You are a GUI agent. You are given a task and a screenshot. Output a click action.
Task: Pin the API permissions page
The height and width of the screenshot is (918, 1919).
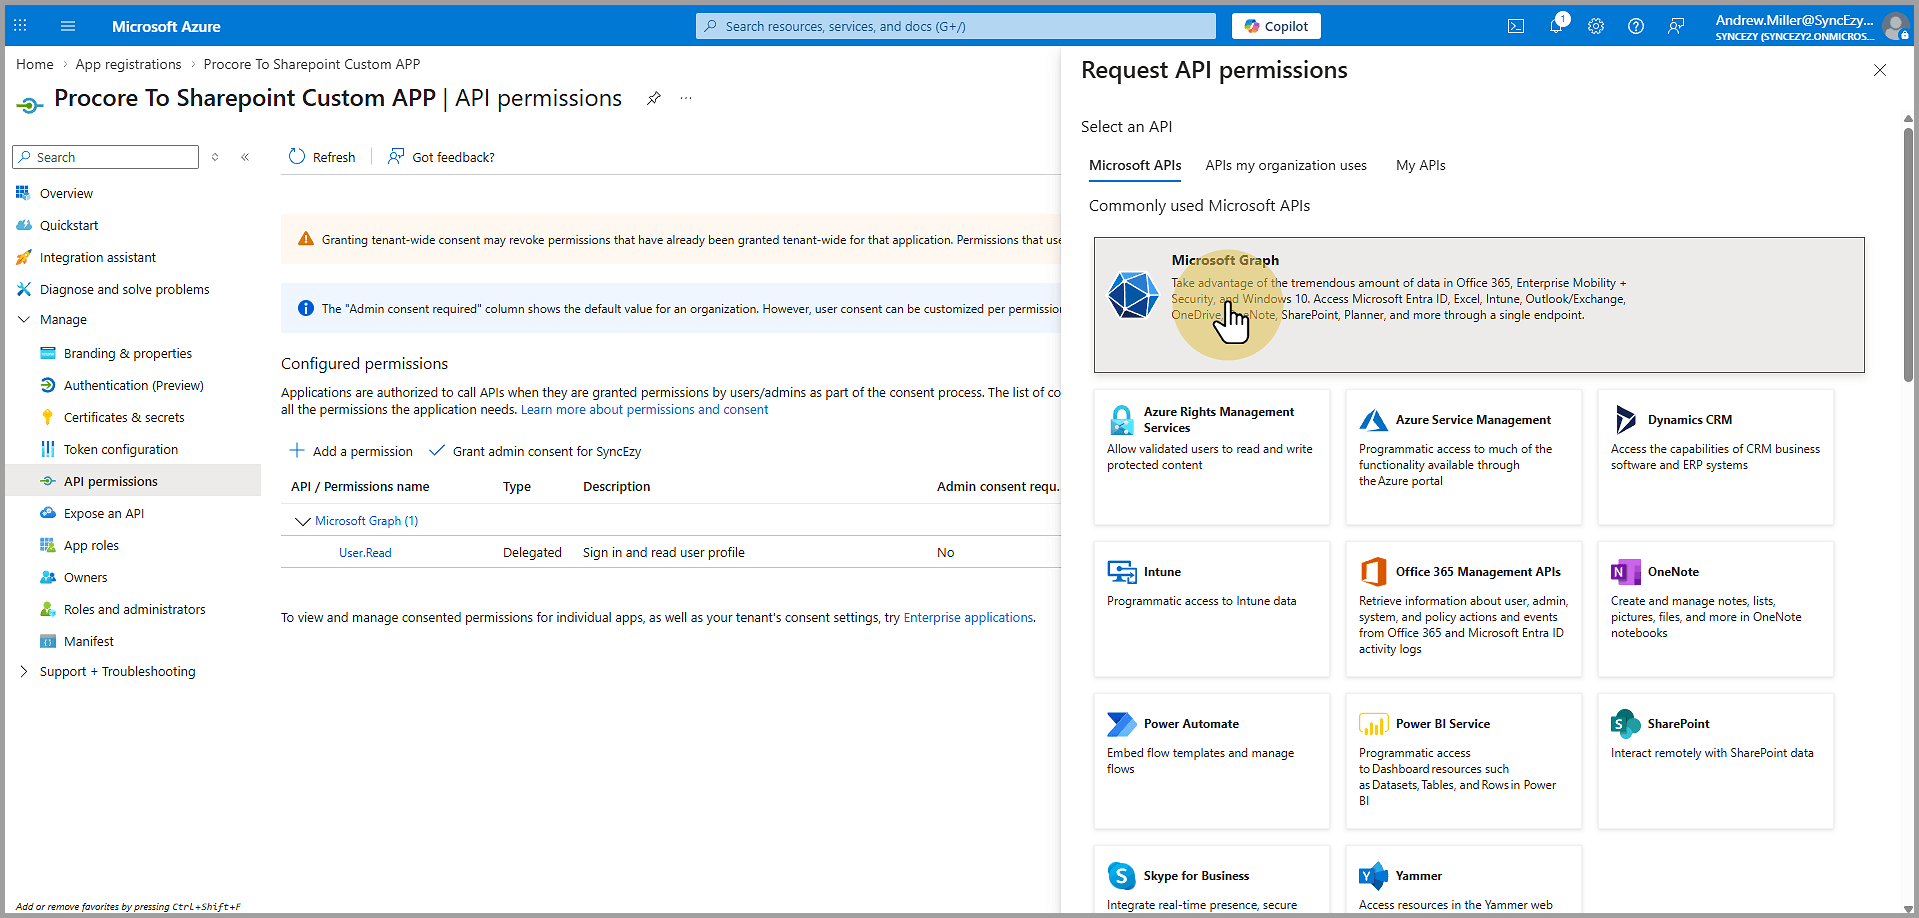(653, 98)
